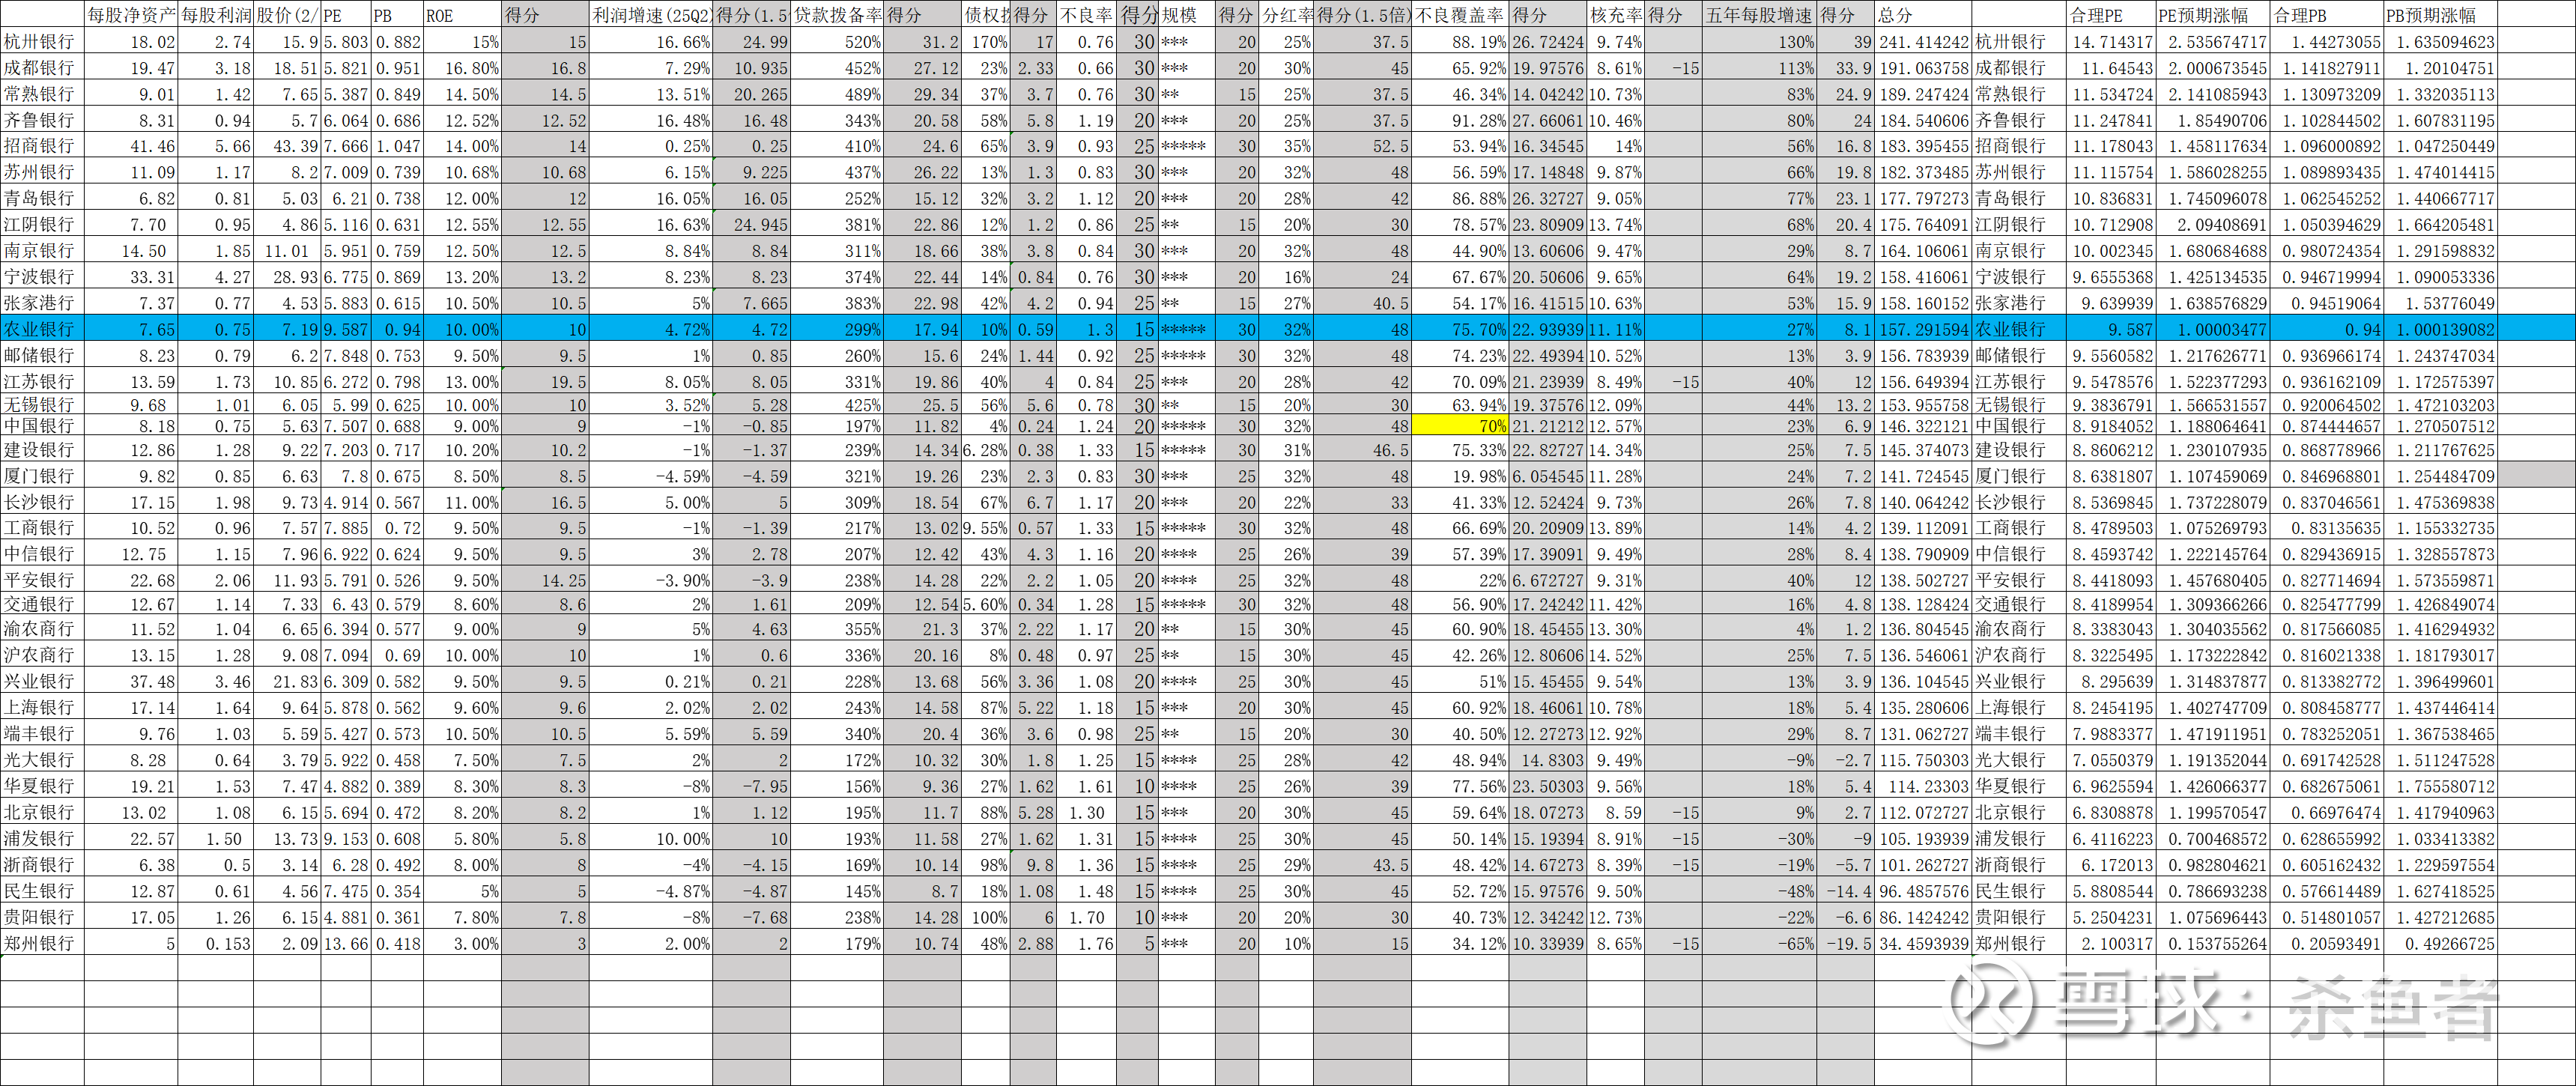Click the 总分 column header
Image resolution: width=2576 pixels, height=1086 pixels.
pos(1922,15)
